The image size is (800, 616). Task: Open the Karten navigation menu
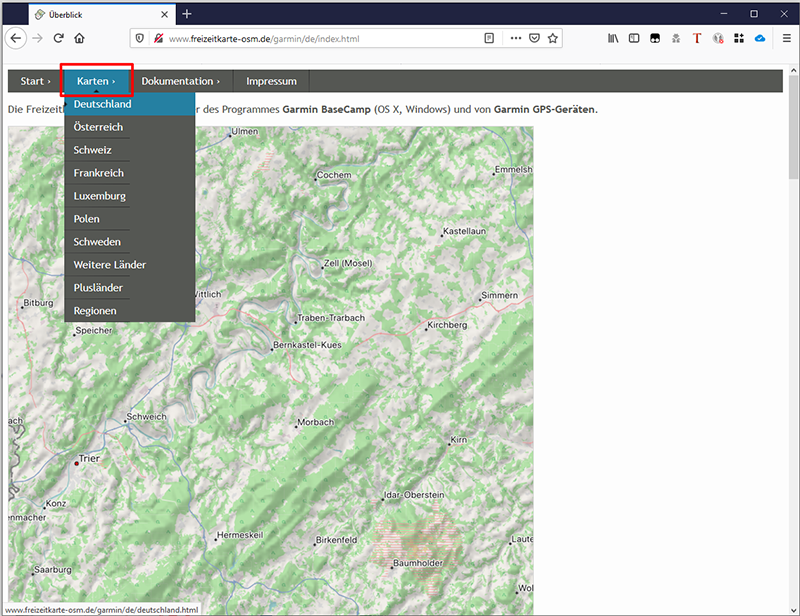96,81
